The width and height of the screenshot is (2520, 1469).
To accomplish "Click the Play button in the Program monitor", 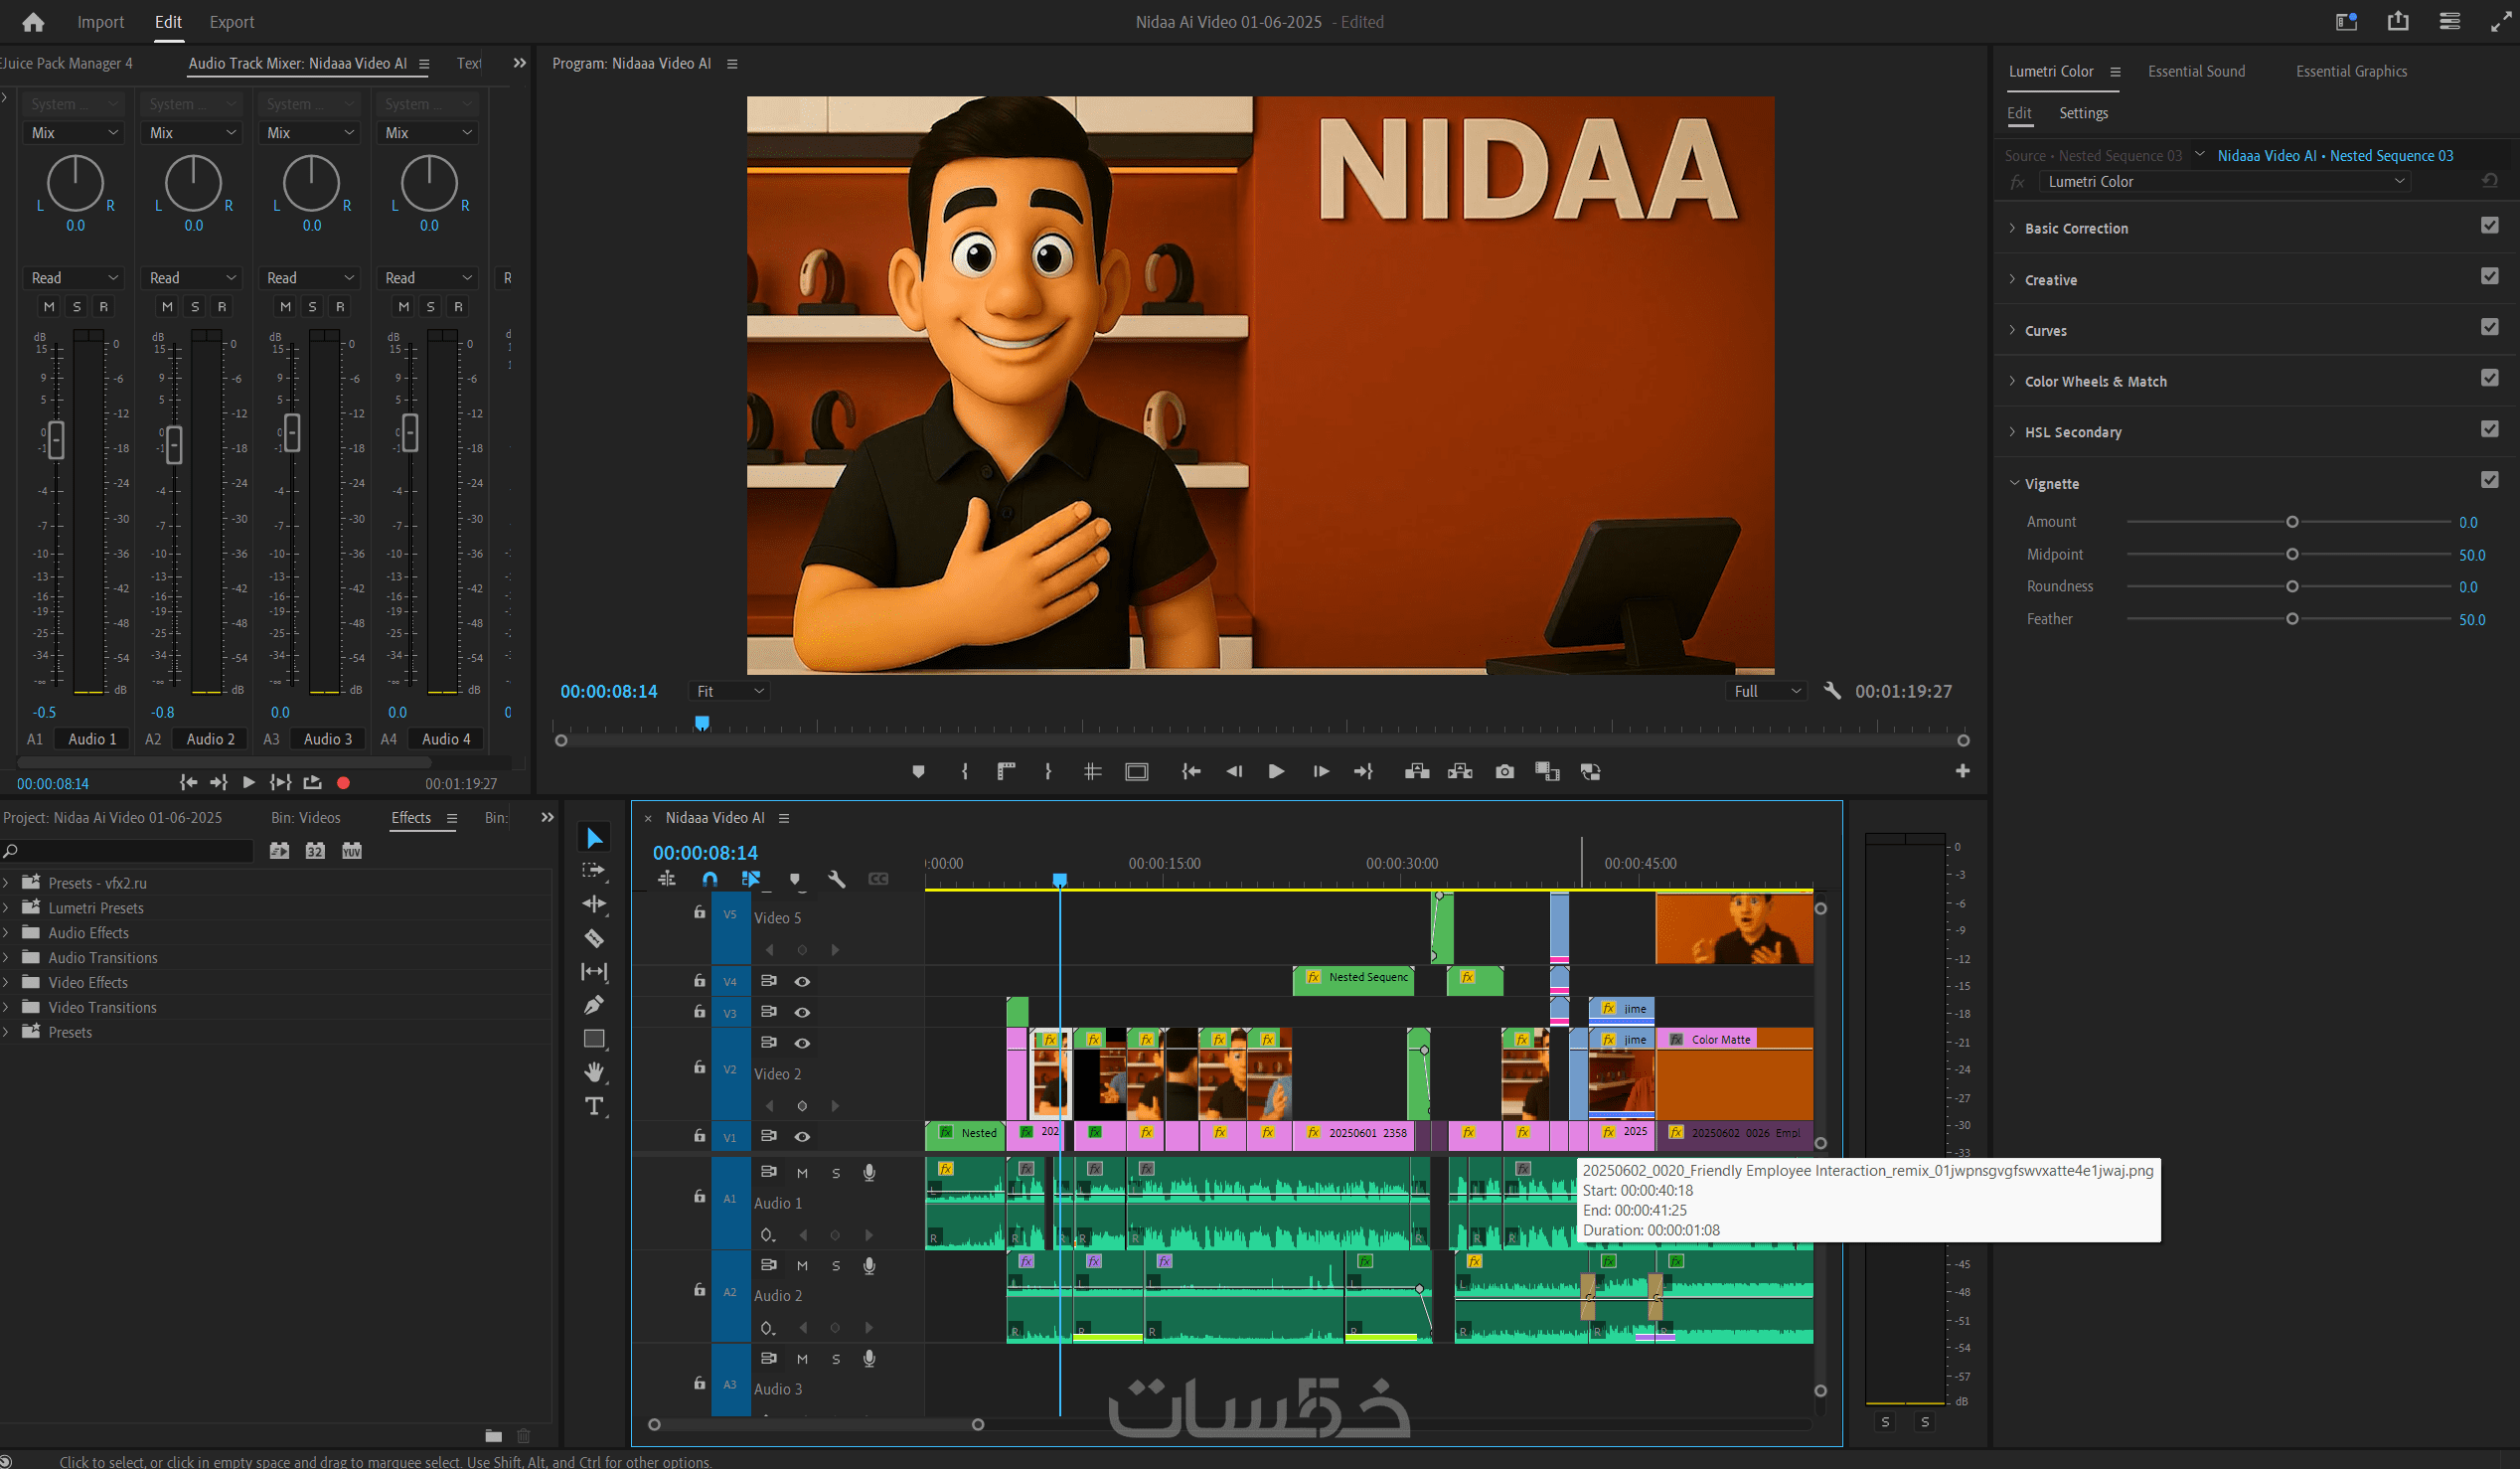I will tap(1276, 771).
